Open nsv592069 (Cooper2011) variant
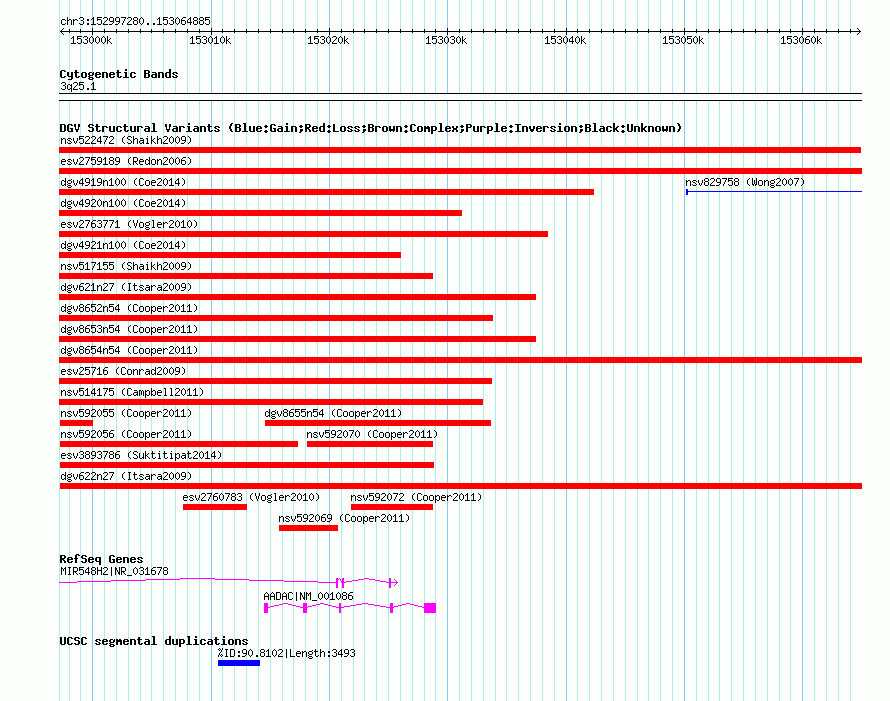The width and height of the screenshot is (890, 701). pos(308,528)
